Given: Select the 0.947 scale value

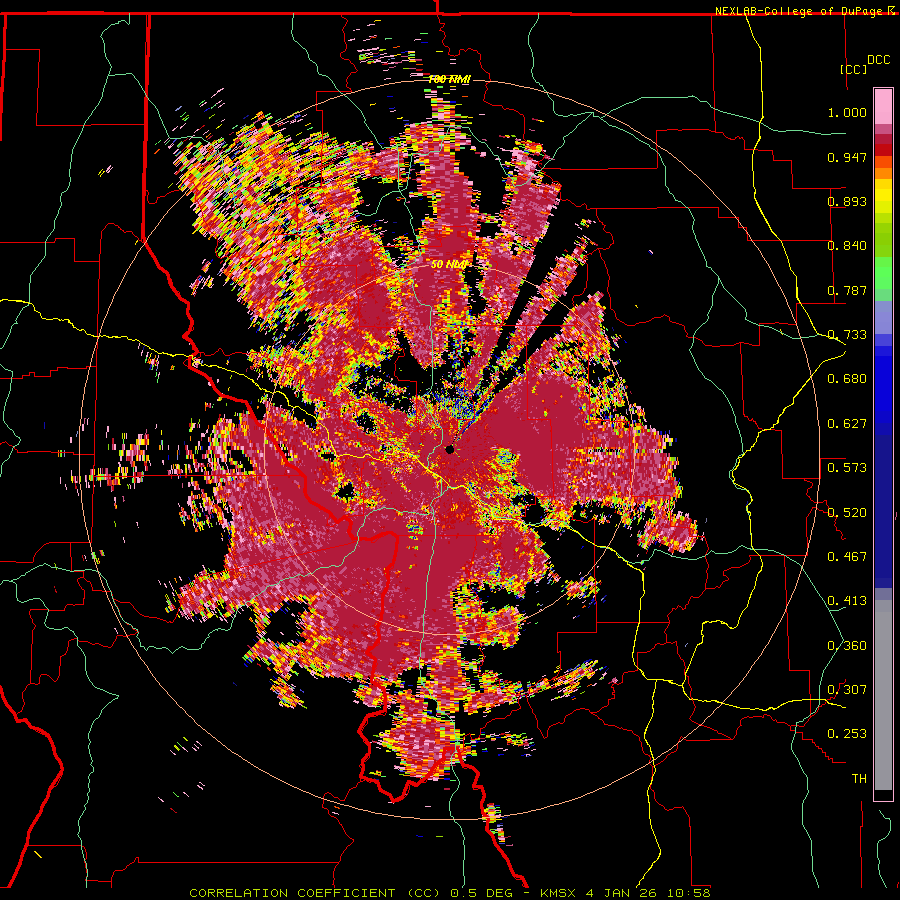Looking at the screenshot, I should tap(847, 157).
